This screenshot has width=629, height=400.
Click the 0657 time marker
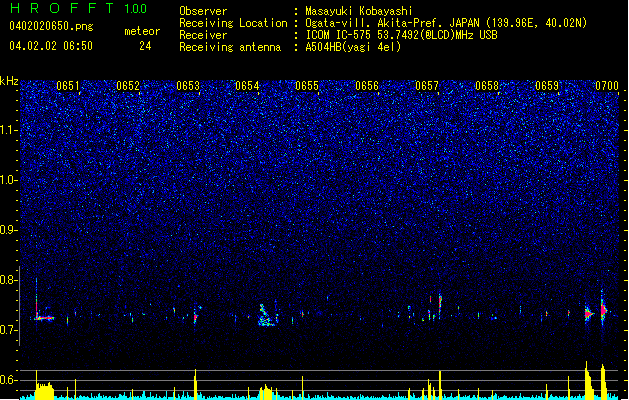[427, 86]
